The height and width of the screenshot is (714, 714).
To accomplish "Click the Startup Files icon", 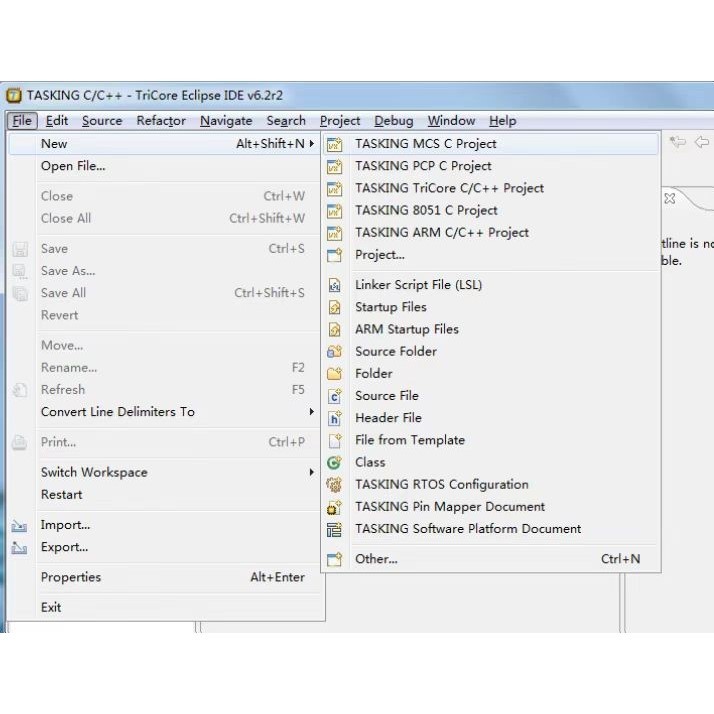I will 334,307.
